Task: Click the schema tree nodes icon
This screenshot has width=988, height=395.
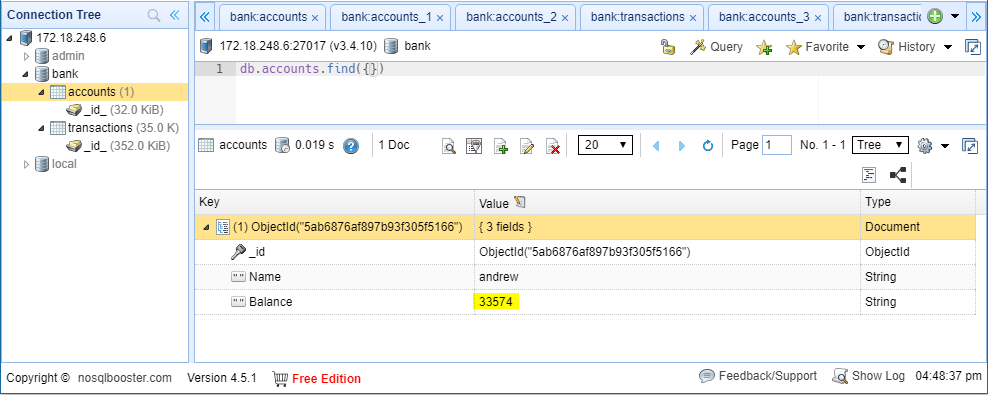Action: [x=898, y=175]
